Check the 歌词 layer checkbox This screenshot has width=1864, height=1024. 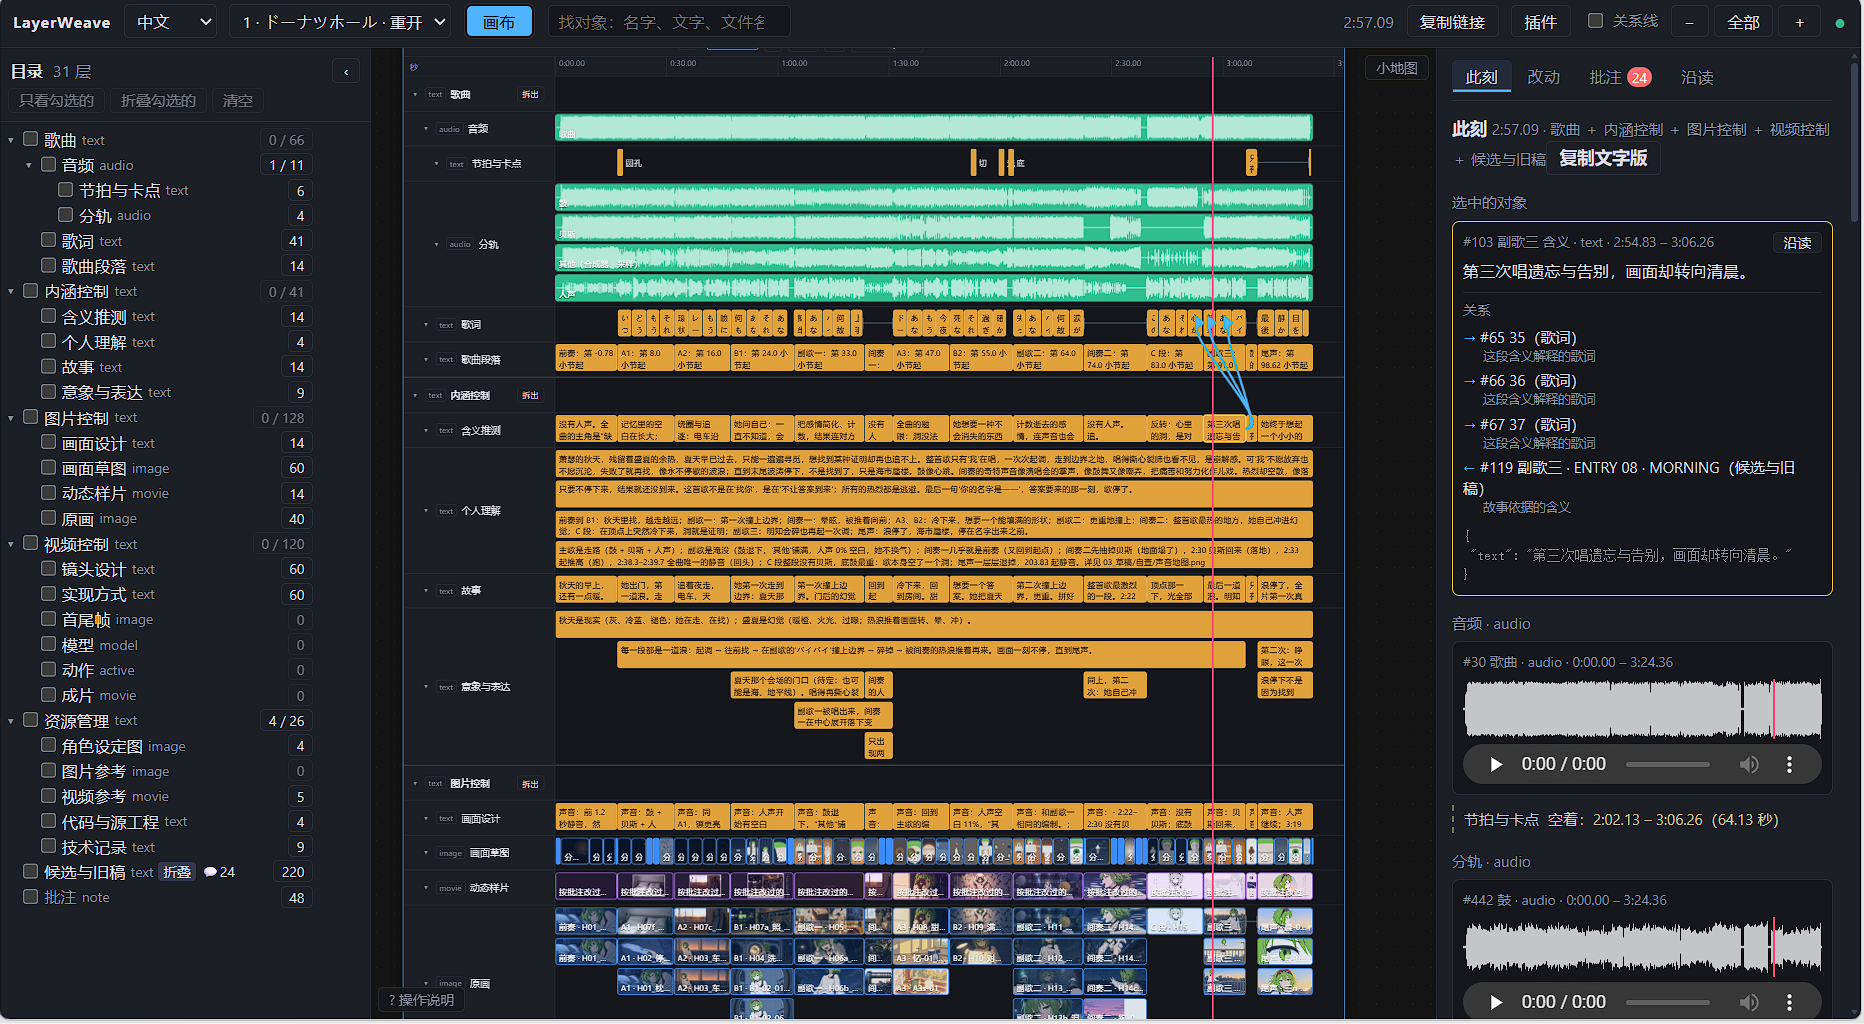pyautogui.click(x=48, y=240)
